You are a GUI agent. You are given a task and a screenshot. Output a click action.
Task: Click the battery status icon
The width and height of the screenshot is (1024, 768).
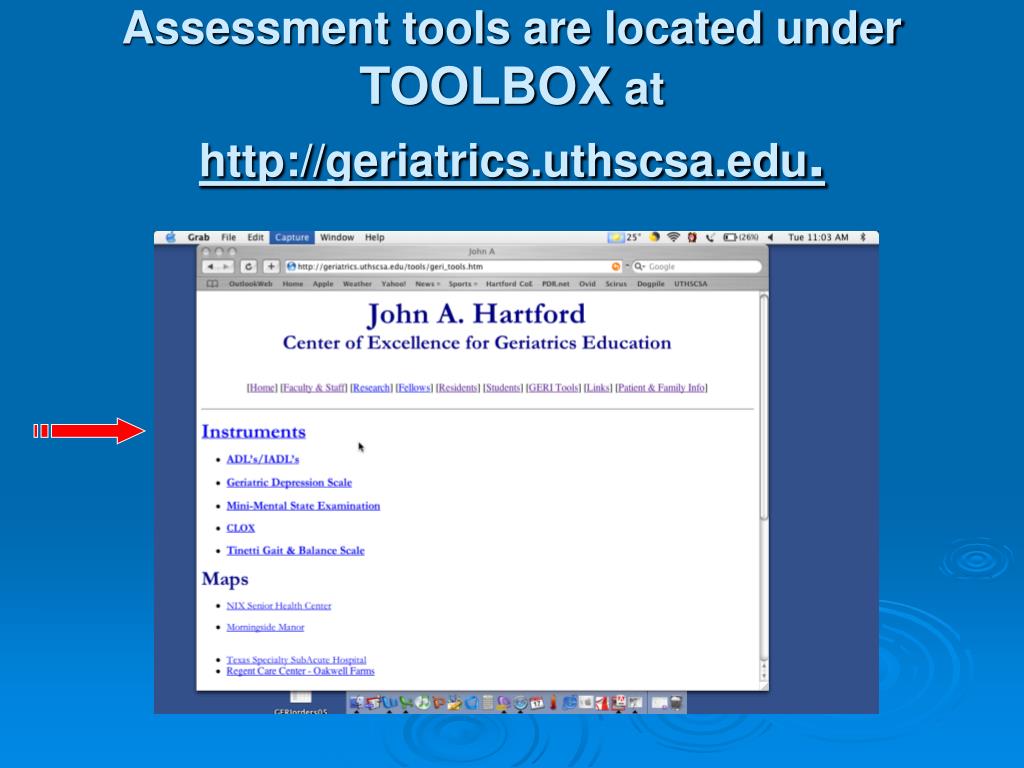point(730,238)
